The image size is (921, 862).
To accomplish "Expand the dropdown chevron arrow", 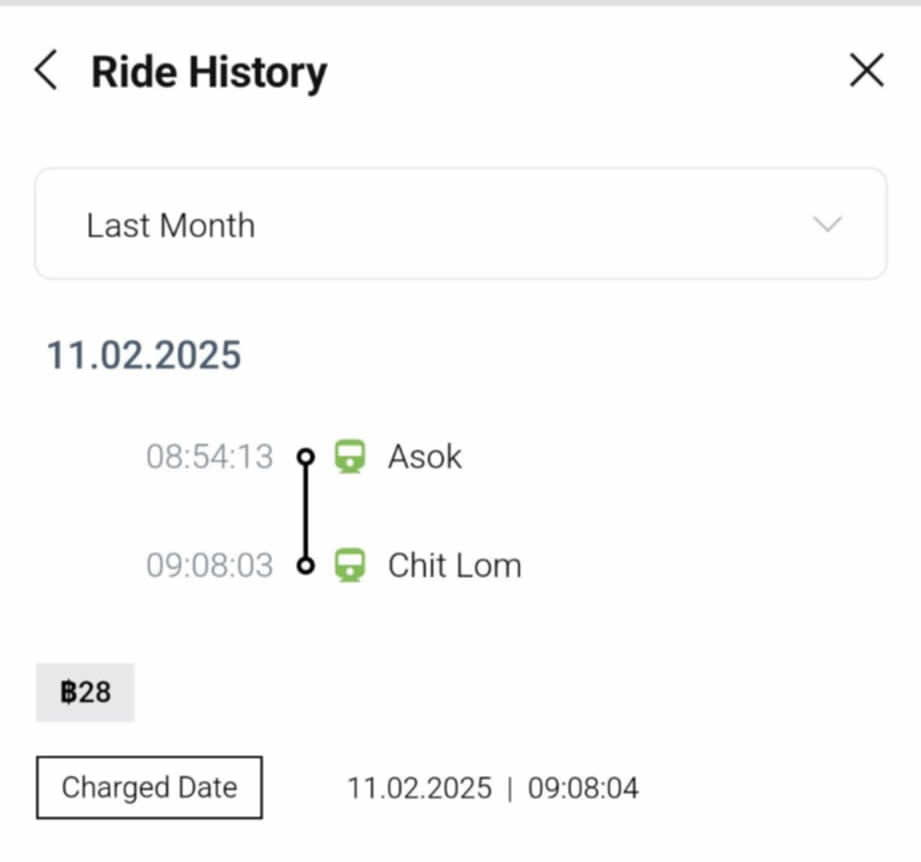I will coord(827,224).
